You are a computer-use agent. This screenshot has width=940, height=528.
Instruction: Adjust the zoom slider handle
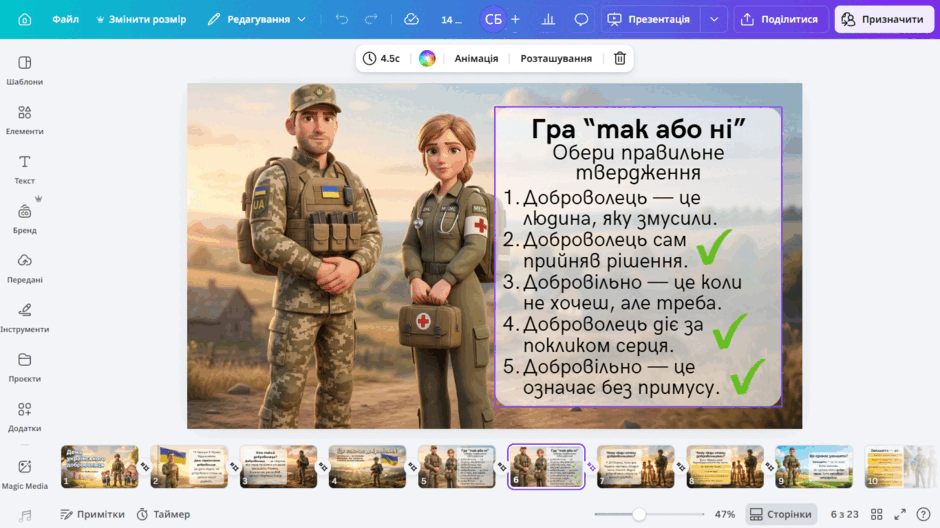[x=639, y=514]
